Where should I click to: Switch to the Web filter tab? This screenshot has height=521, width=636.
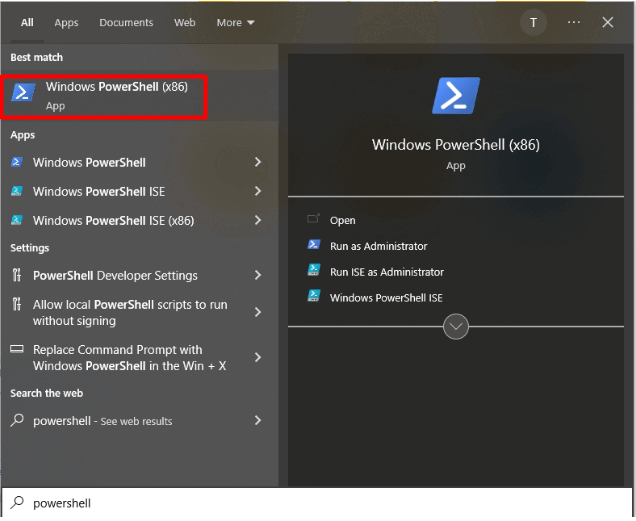tap(185, 23)
